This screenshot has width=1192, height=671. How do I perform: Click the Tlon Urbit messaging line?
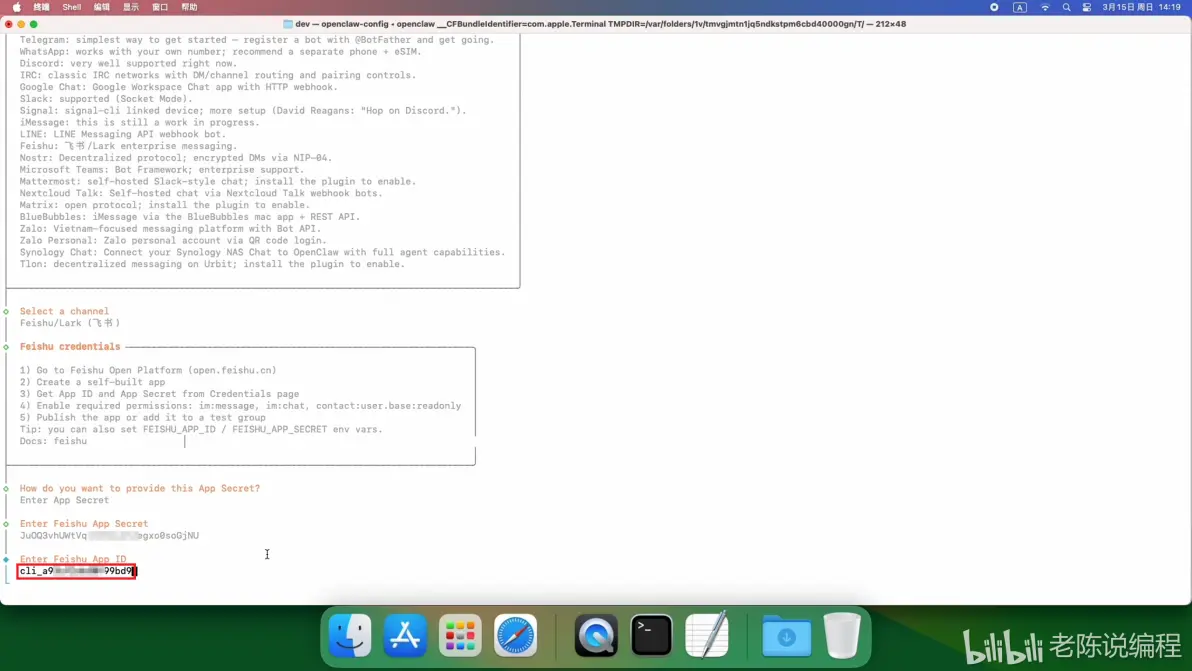(213, 264)
